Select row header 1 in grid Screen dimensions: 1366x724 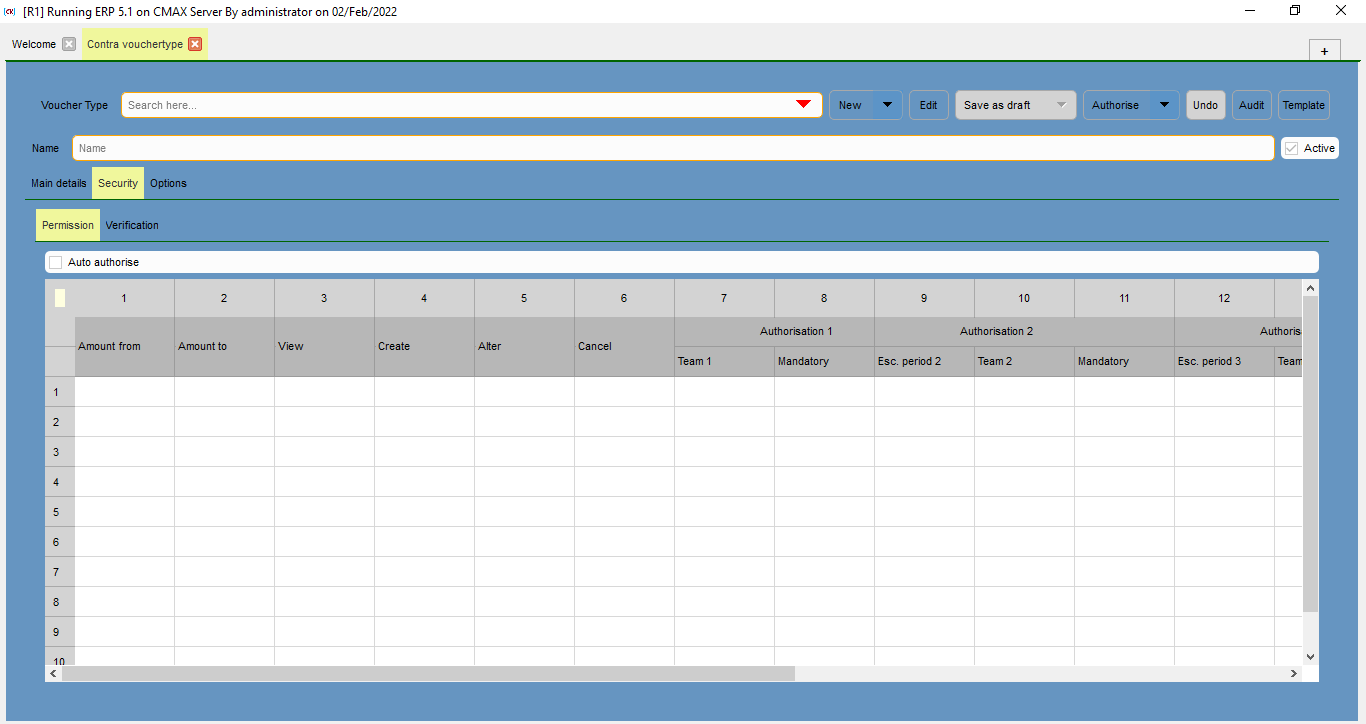click(60, 392)
